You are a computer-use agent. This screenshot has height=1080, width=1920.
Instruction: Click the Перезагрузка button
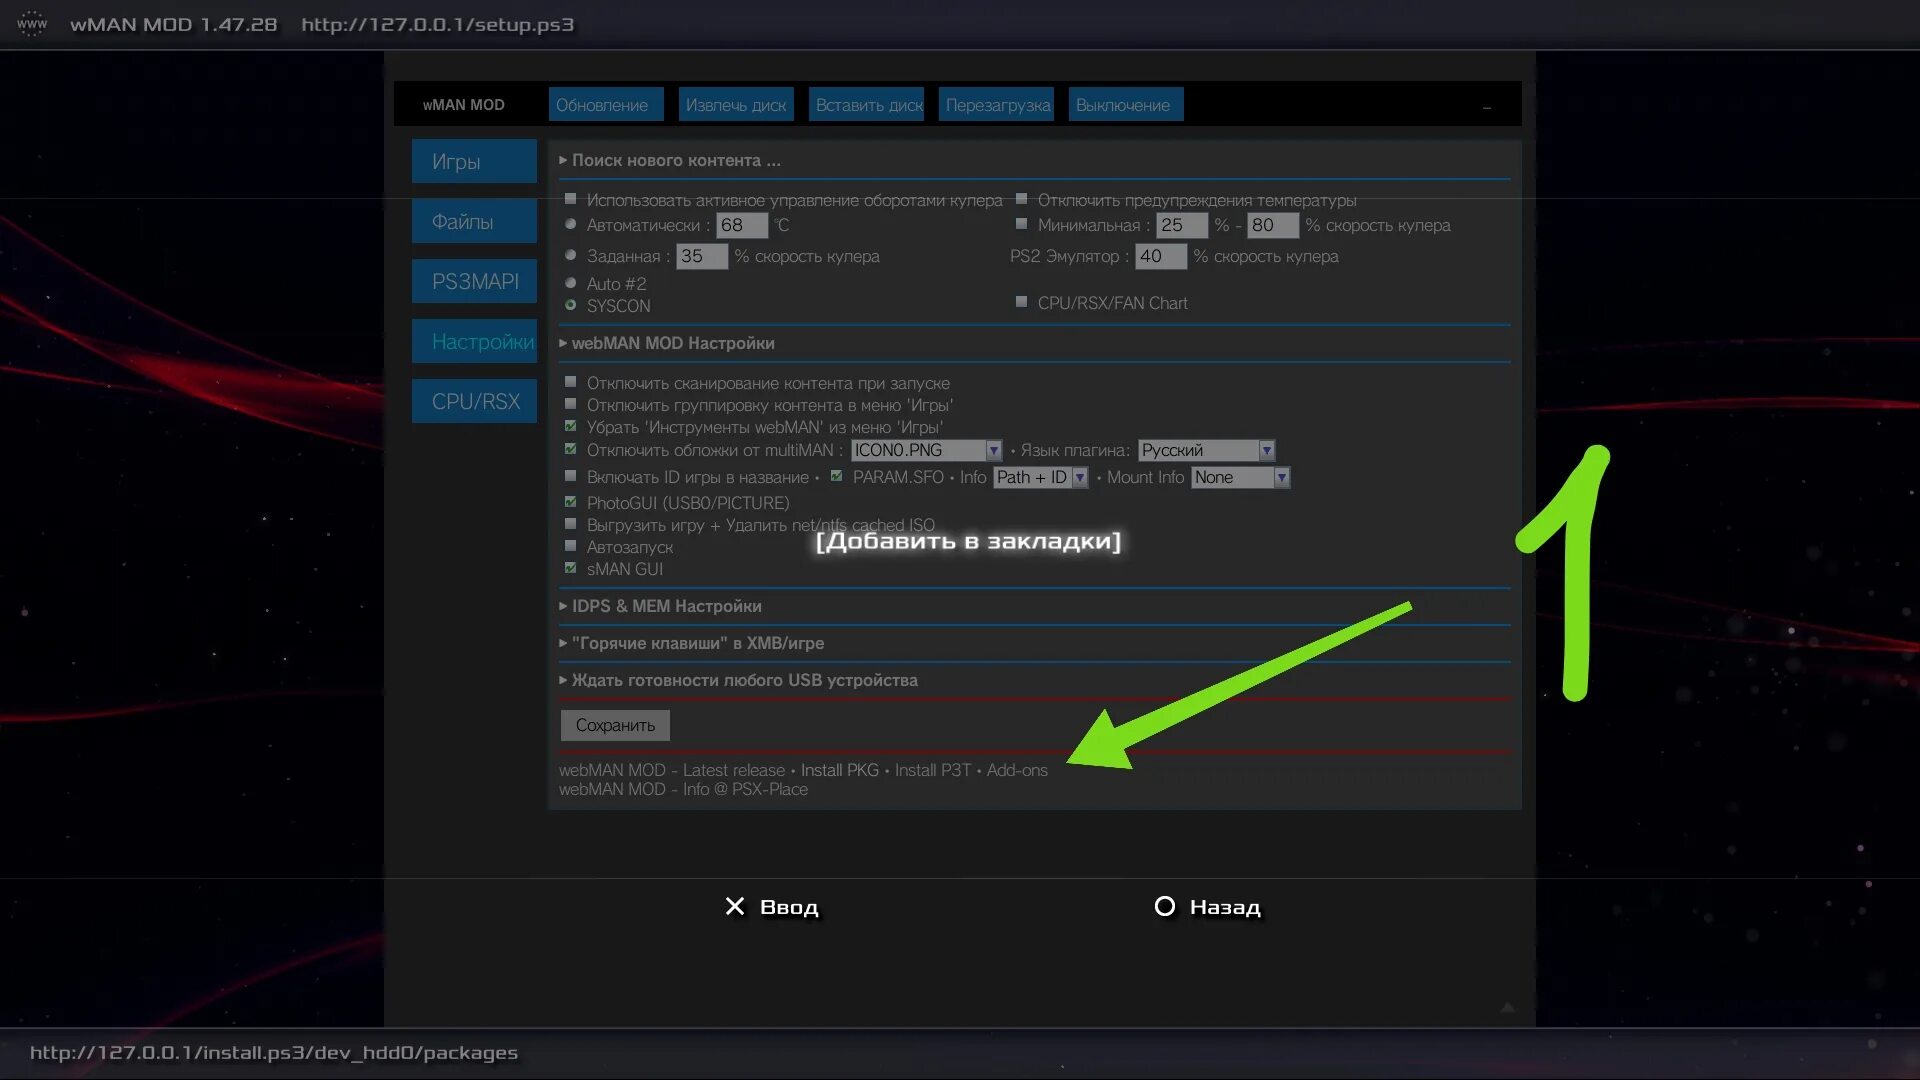click(x=996, y=104)
